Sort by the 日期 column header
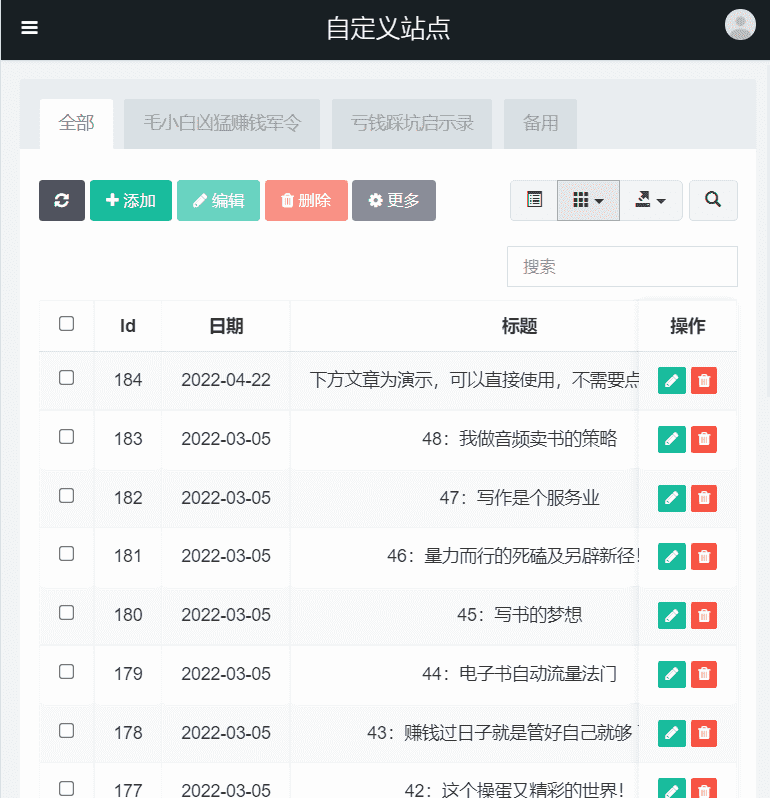The image size is (770, 798). [x=225, y=326]
